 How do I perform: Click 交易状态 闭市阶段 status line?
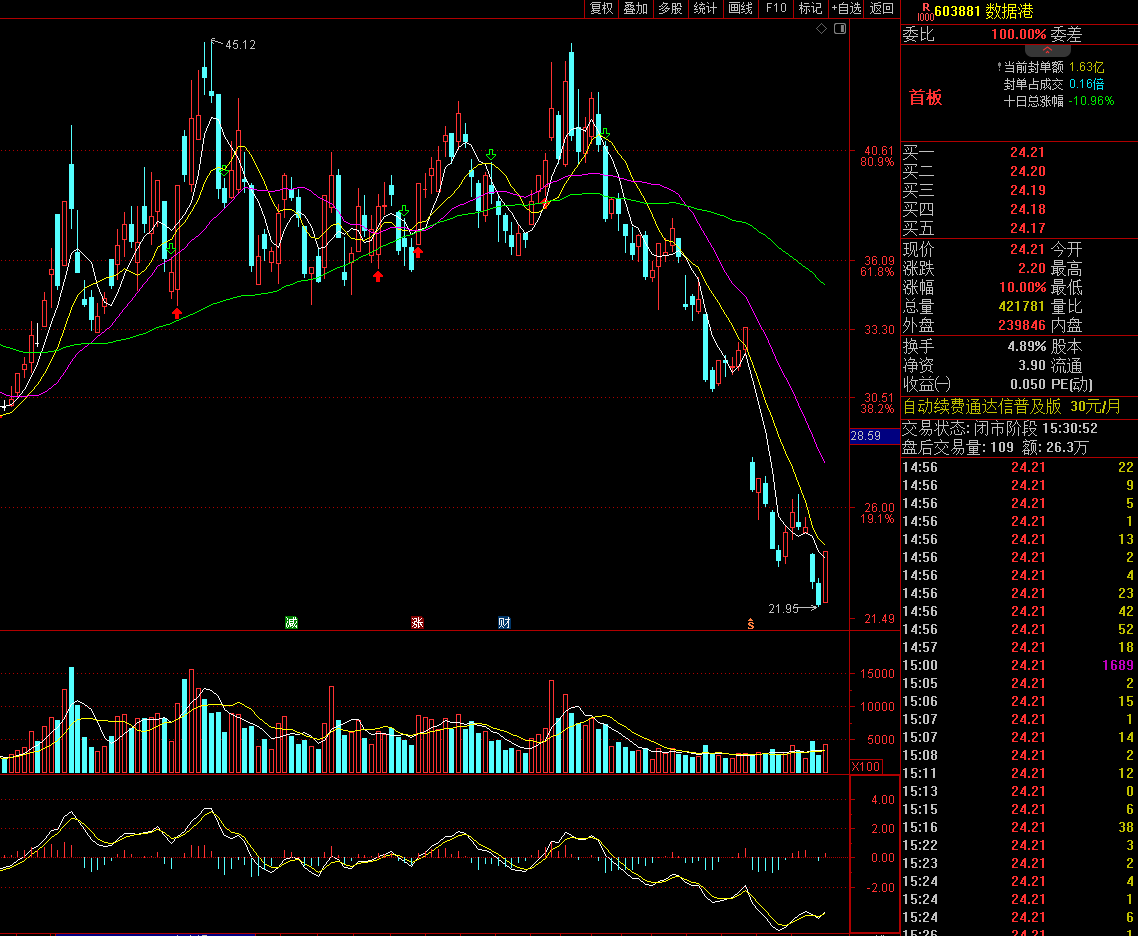999,429
